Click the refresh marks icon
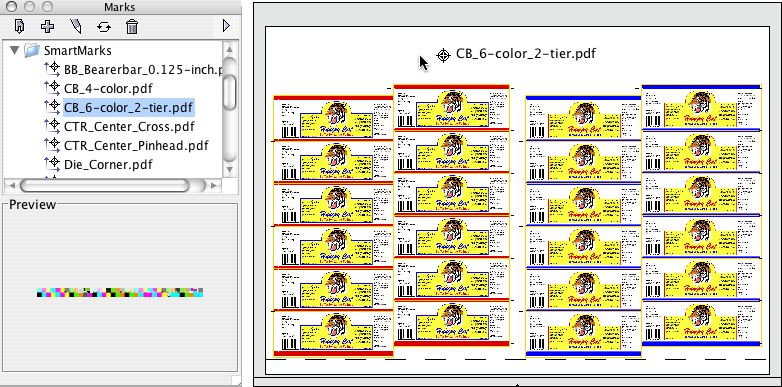The image size is (782, 387). tap(103, 26)
